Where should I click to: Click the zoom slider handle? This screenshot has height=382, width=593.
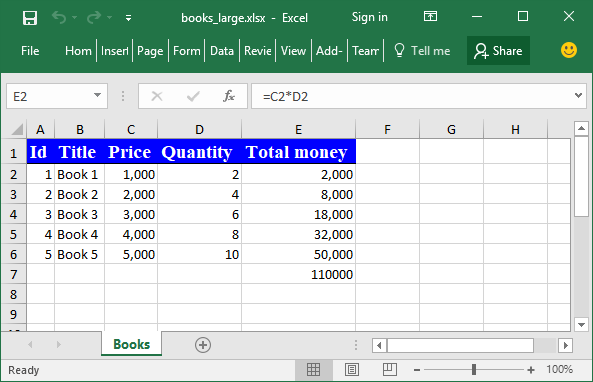tap(474, 370)
